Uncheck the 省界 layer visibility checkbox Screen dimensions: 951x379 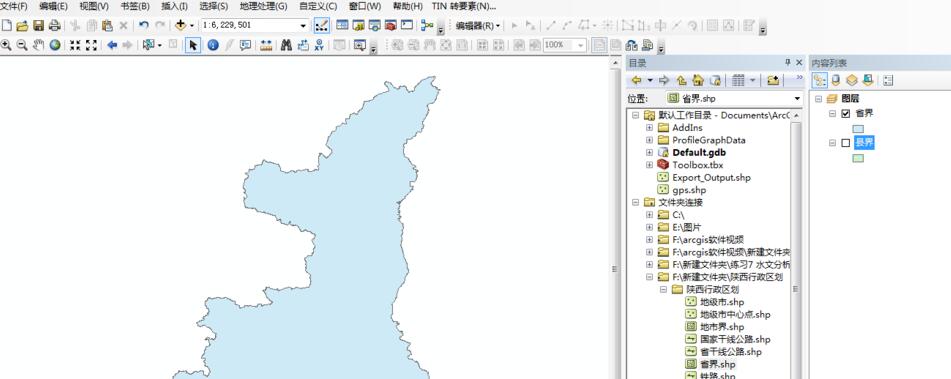(x=846, y=113)
